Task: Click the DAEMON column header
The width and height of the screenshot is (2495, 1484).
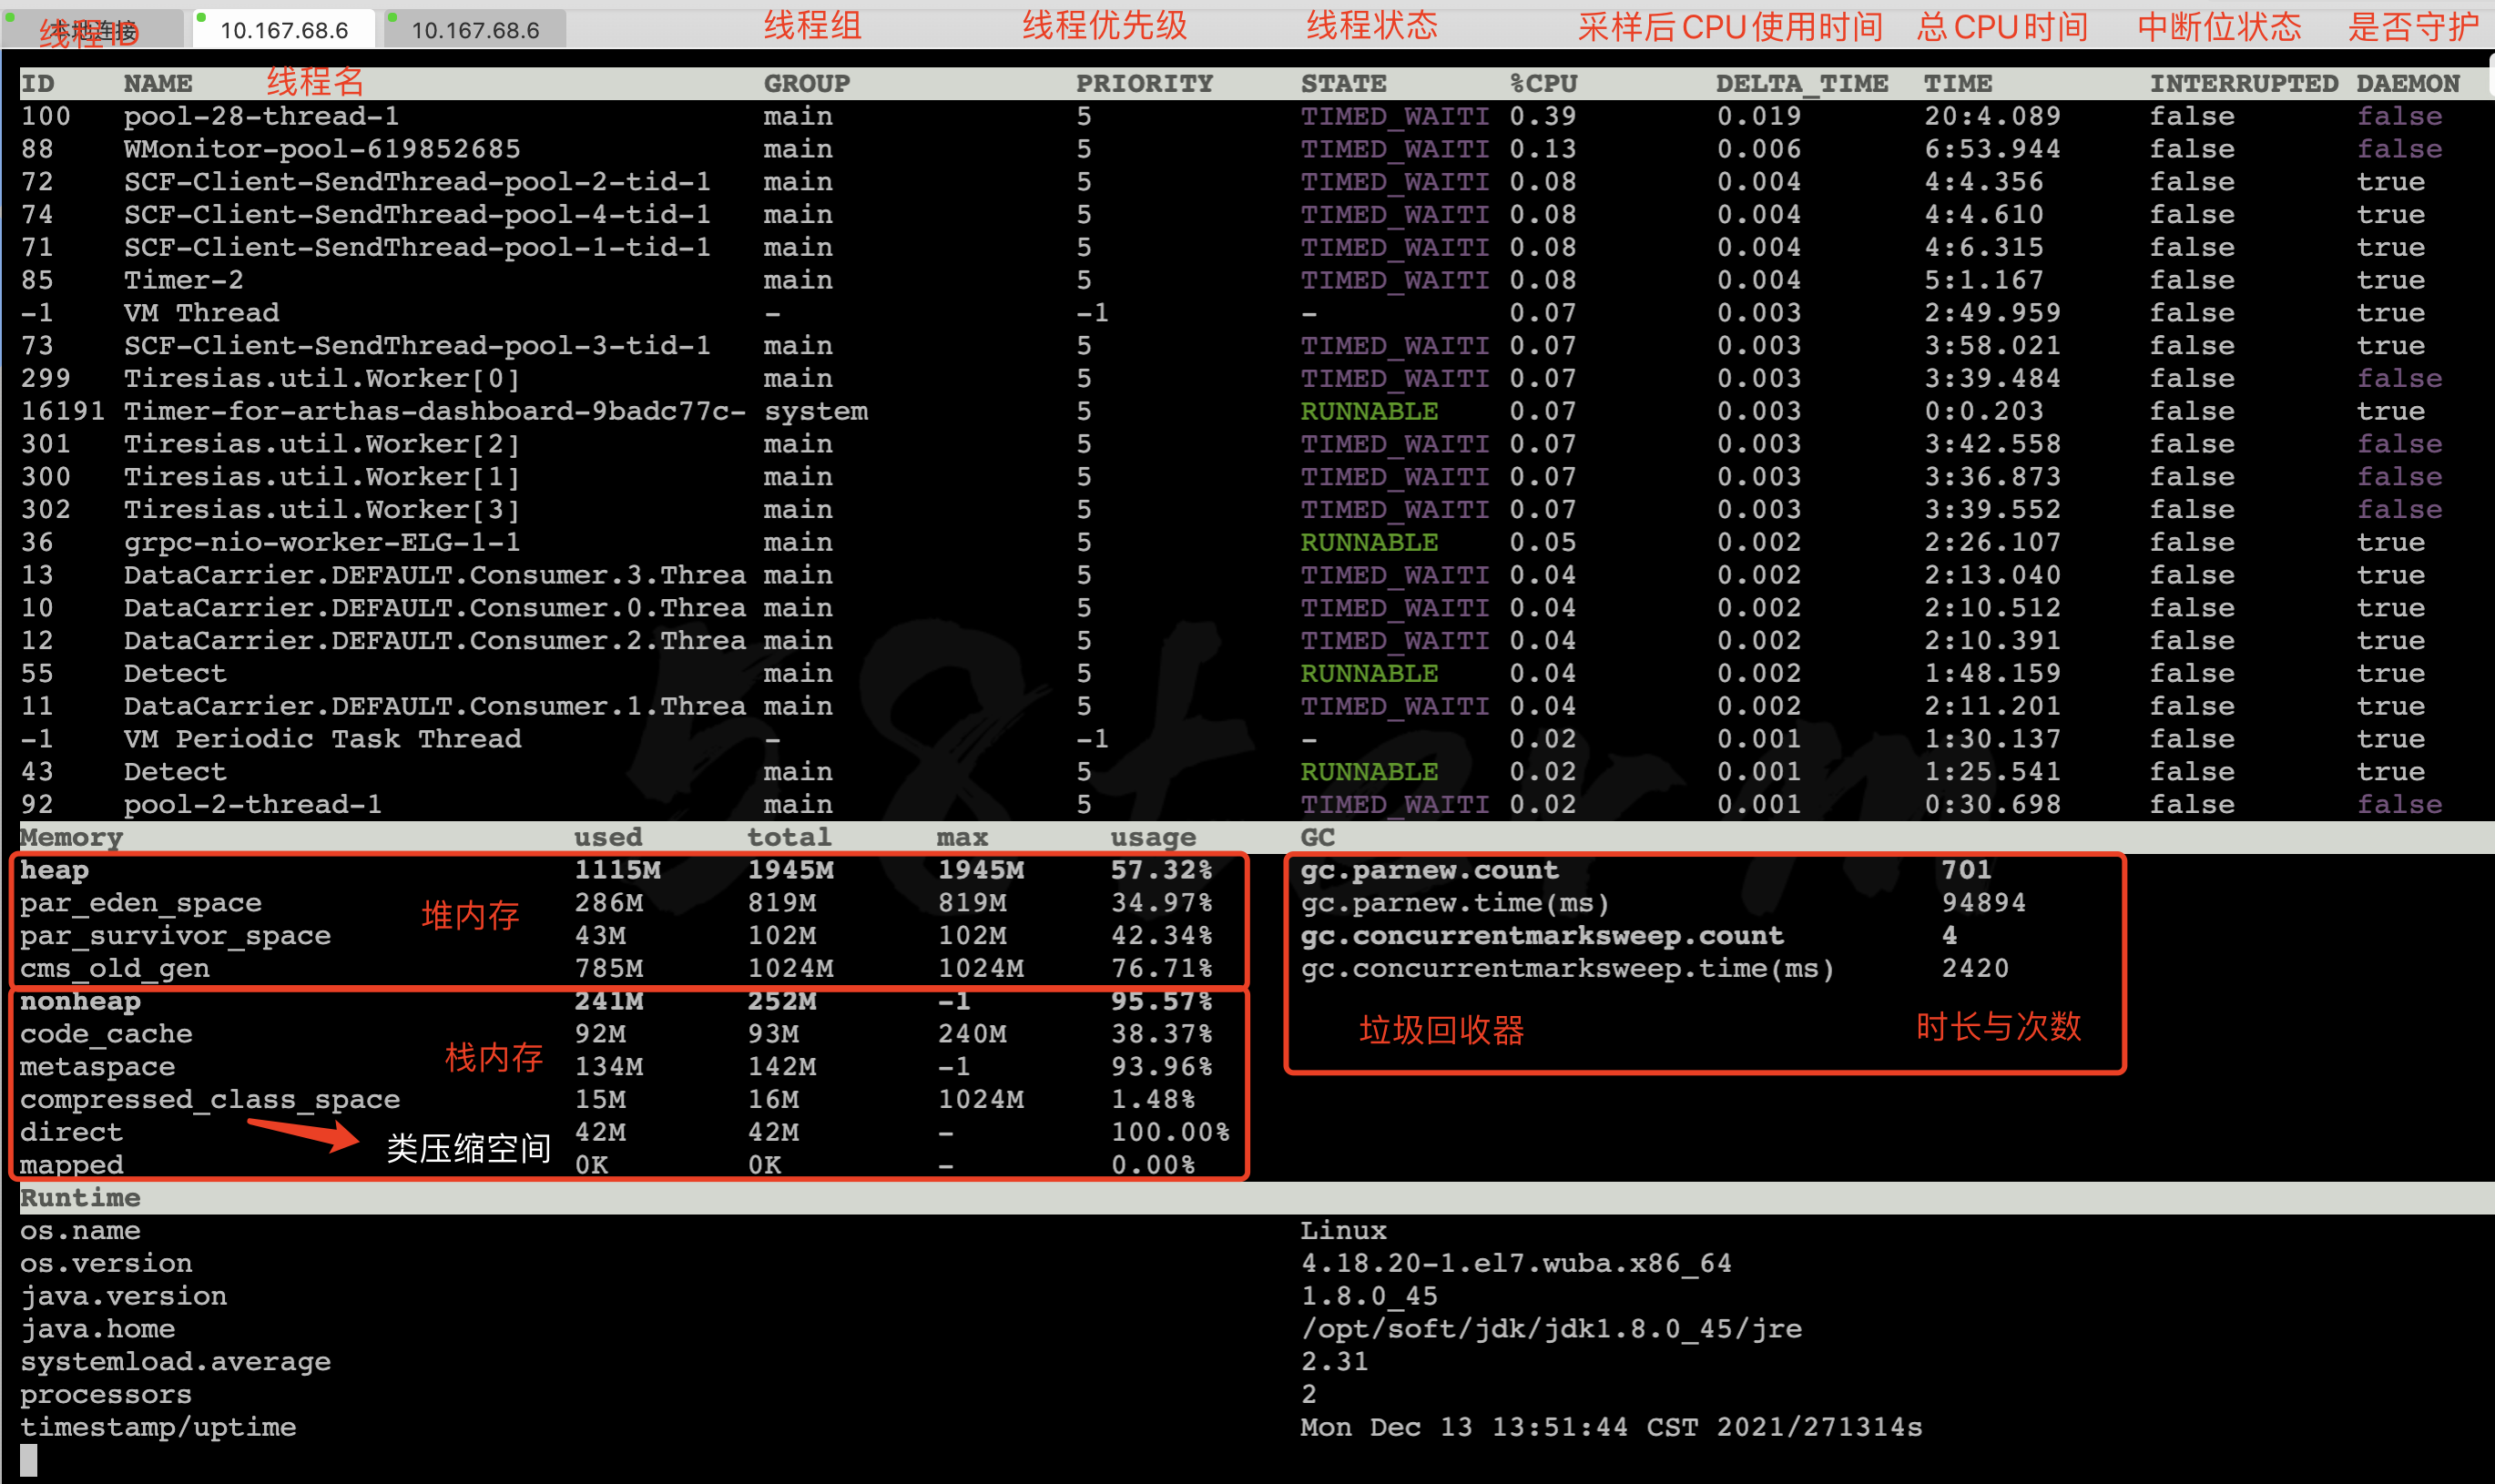Action: click(2407, 83)
